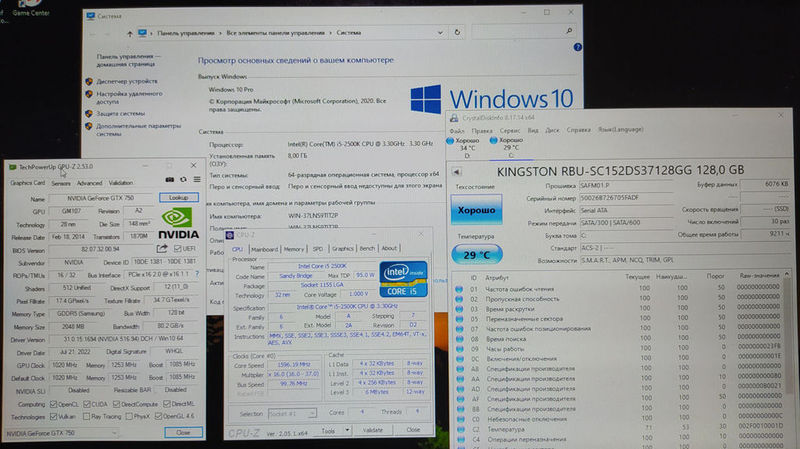Toggle the DirectCompute checkbox in GPU-Z
The height and width of the screenshot is (449, 800).
pyautogui.click(x=116, y=404)
